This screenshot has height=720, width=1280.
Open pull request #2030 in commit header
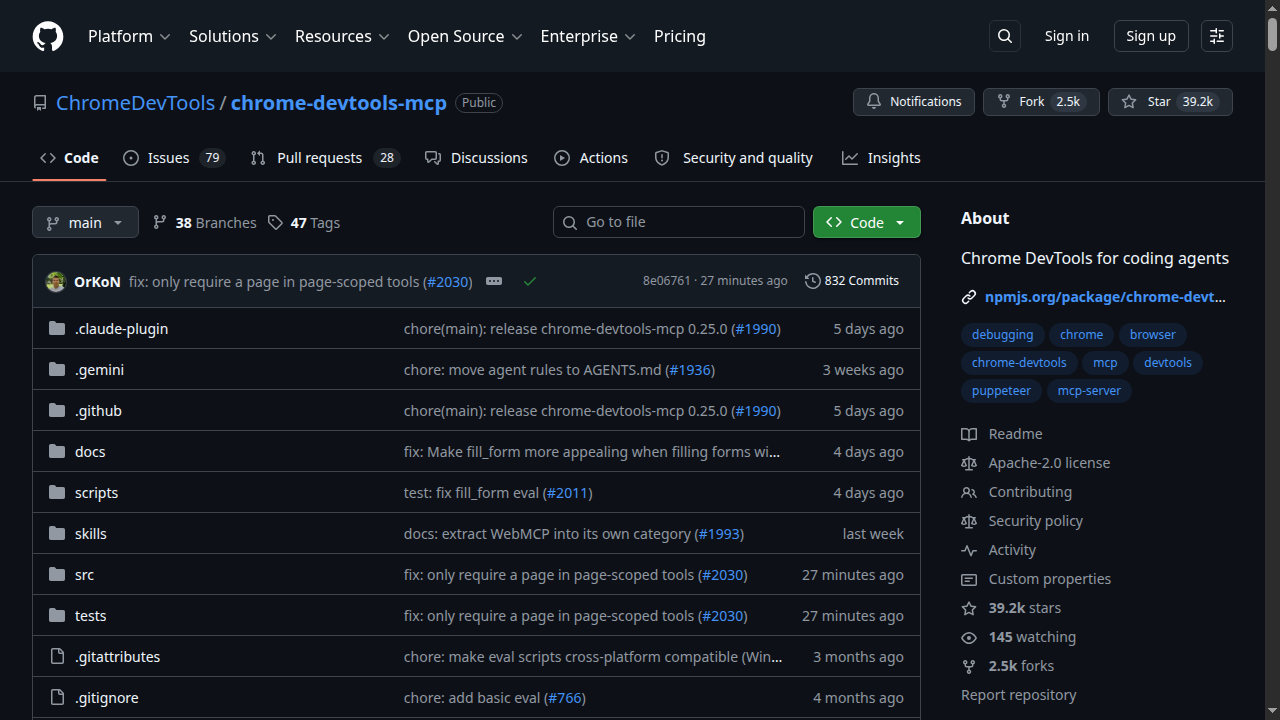[x=448, y=282]
